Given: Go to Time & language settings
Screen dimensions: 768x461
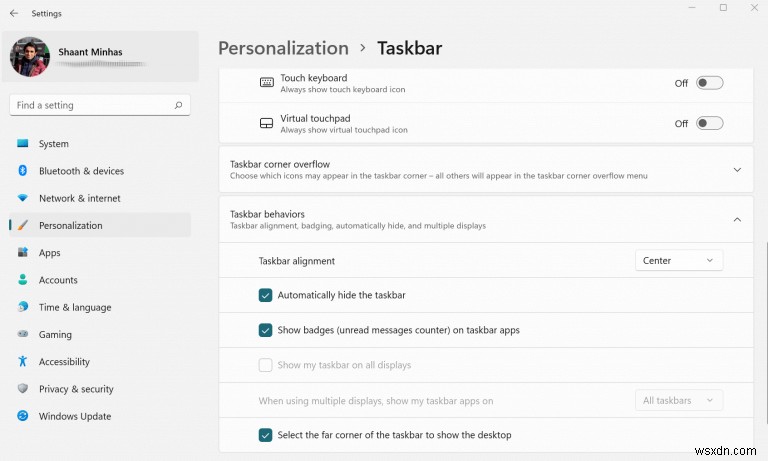Looking at the screenshot, I should point(75,307).
